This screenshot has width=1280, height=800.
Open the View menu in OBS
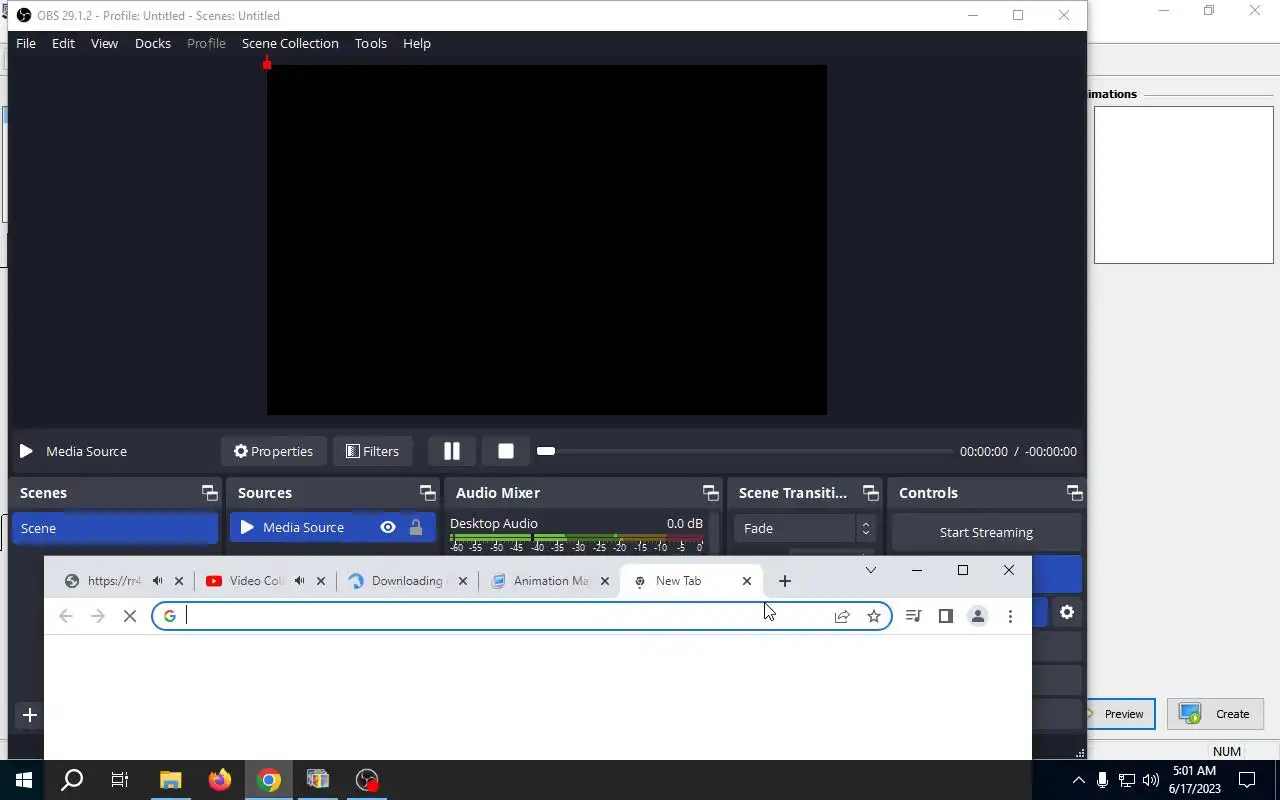(104, 43)
